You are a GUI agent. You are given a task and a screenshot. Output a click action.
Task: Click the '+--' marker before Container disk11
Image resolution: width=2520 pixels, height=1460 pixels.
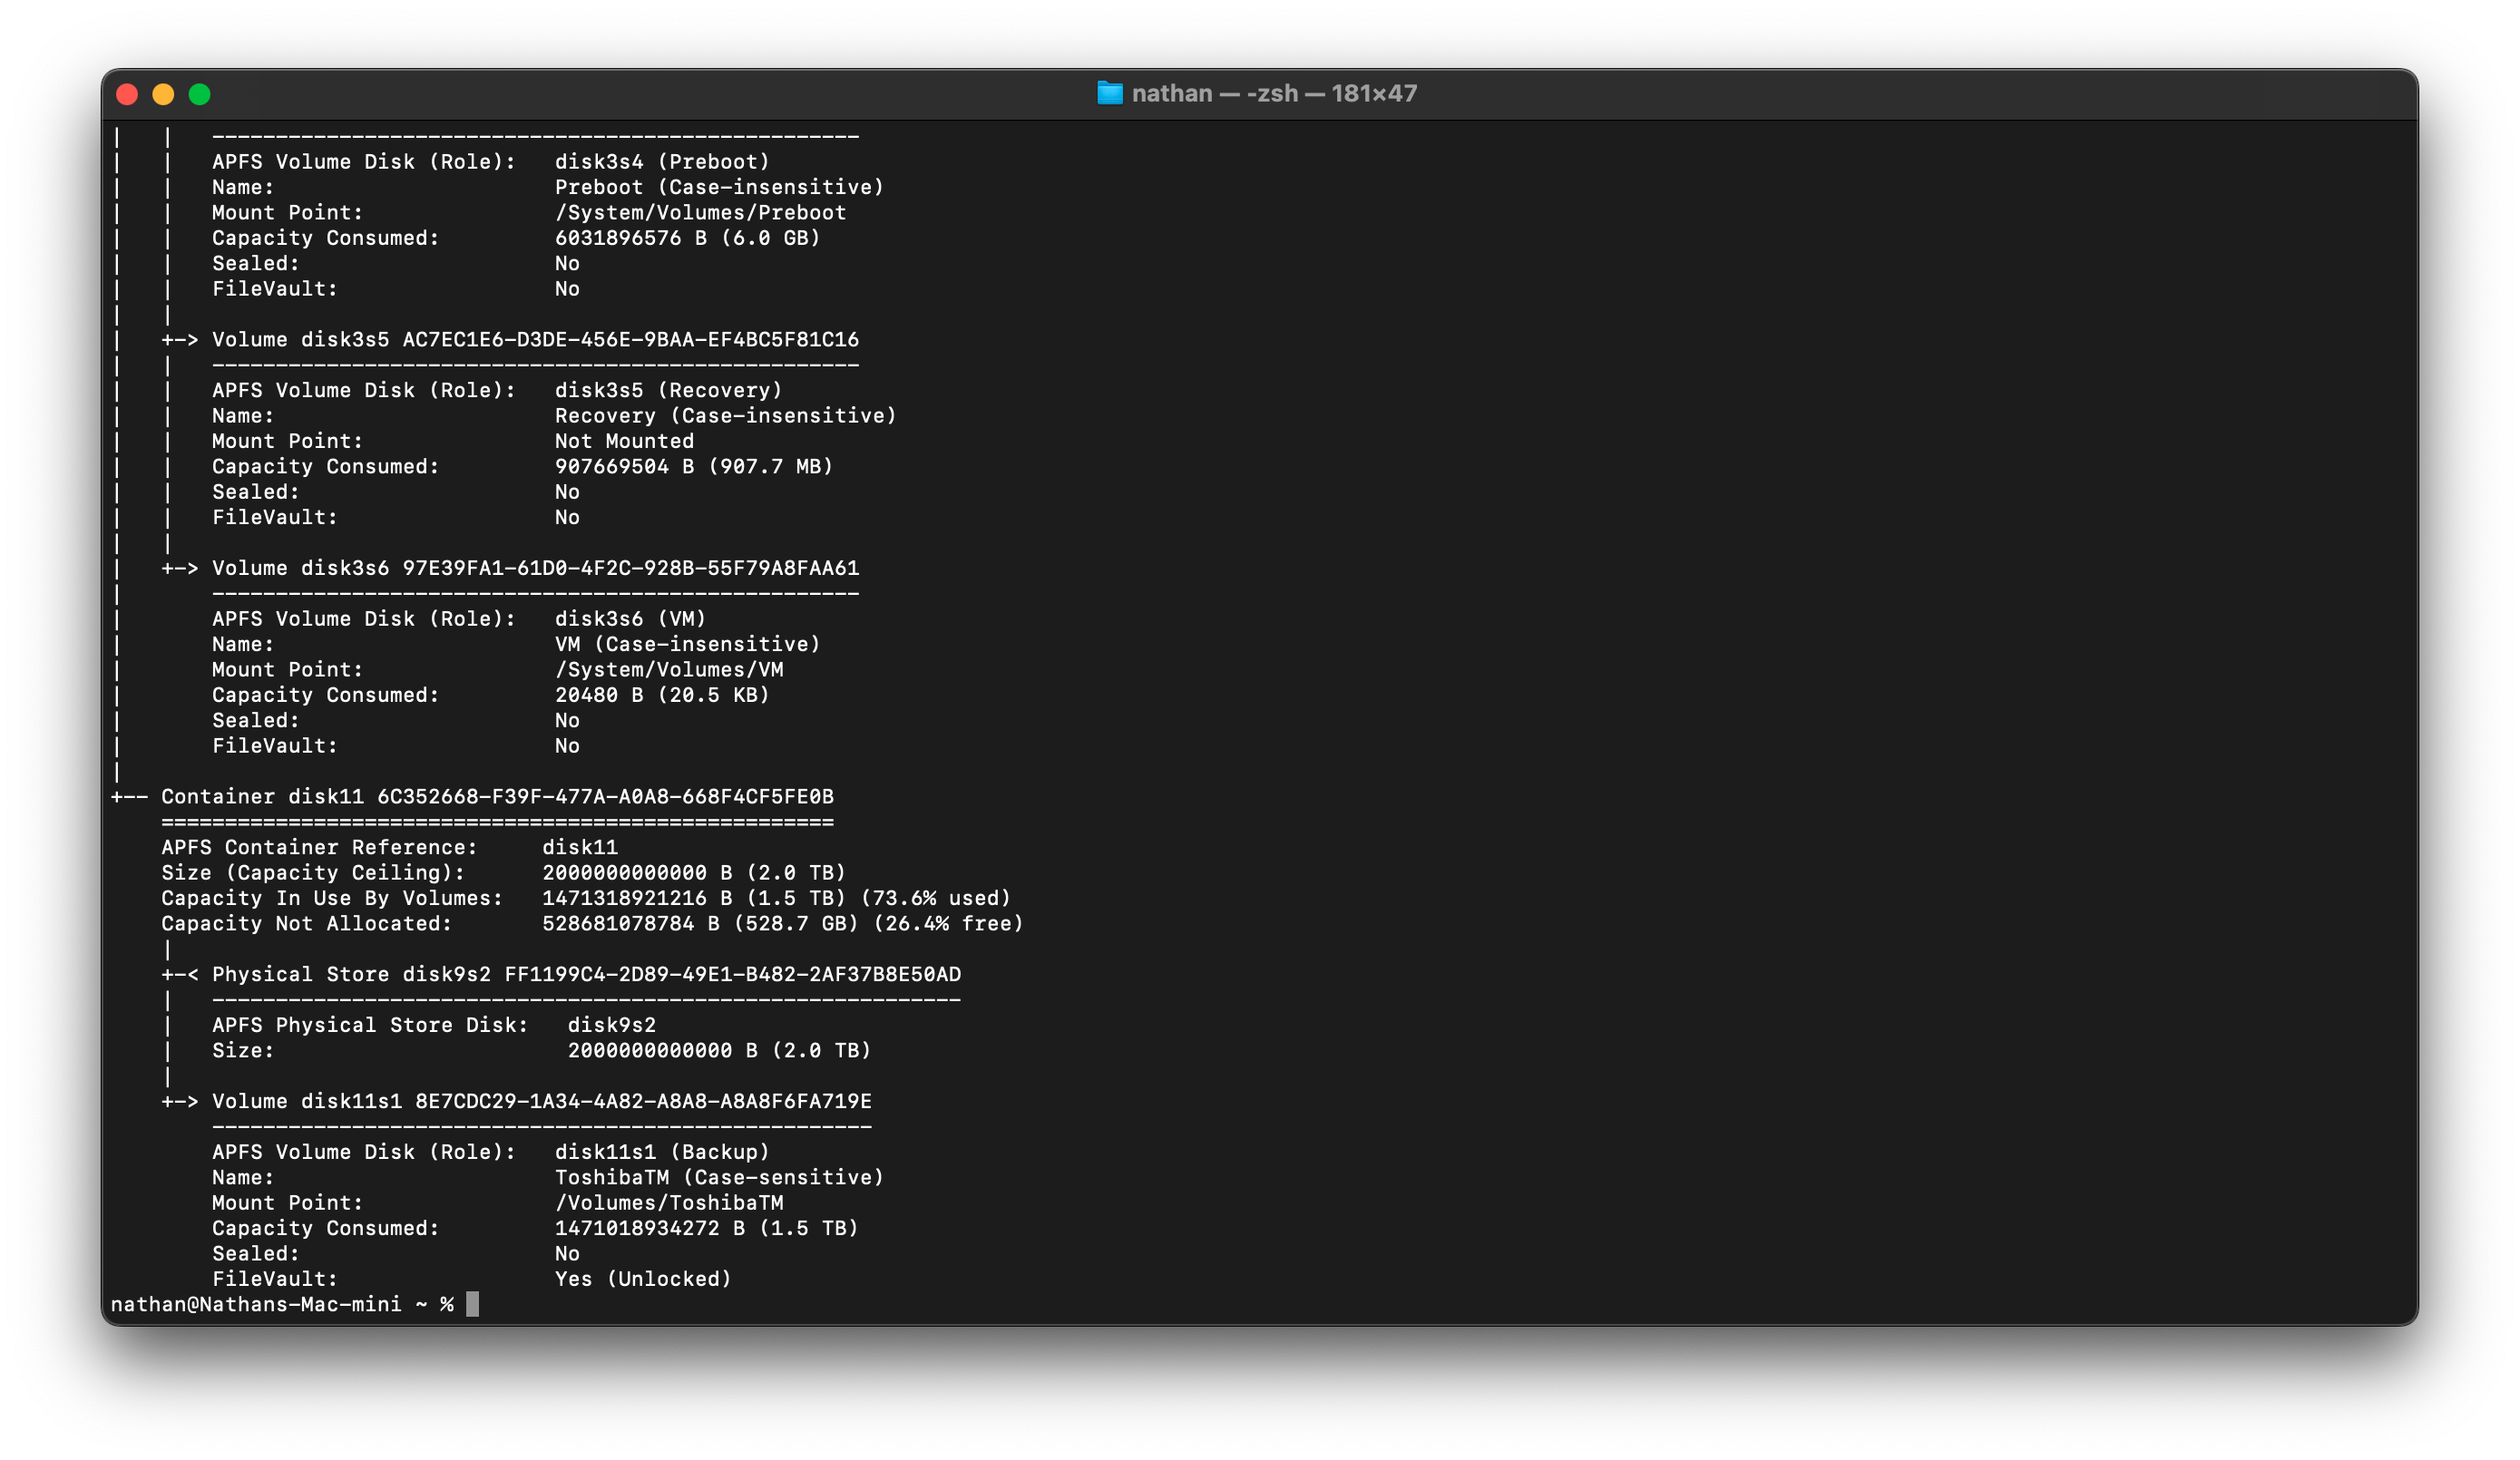point(130,797)
